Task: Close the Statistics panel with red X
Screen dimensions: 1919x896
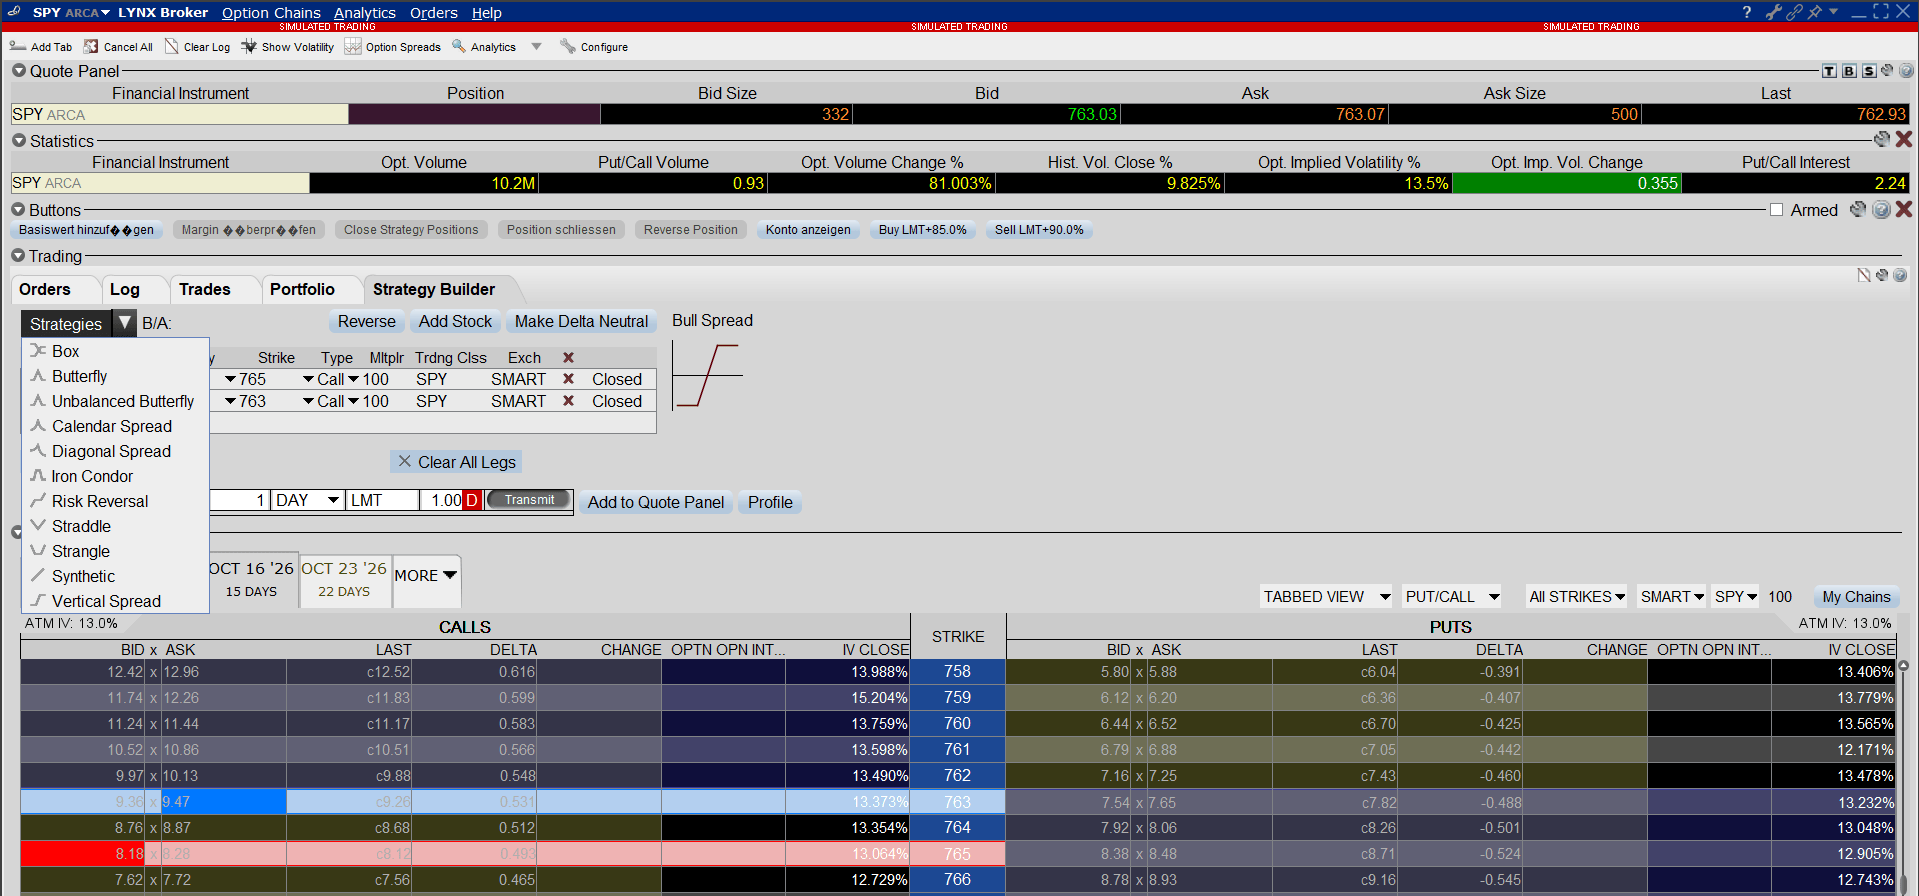Action: [x=1904, y=140]
